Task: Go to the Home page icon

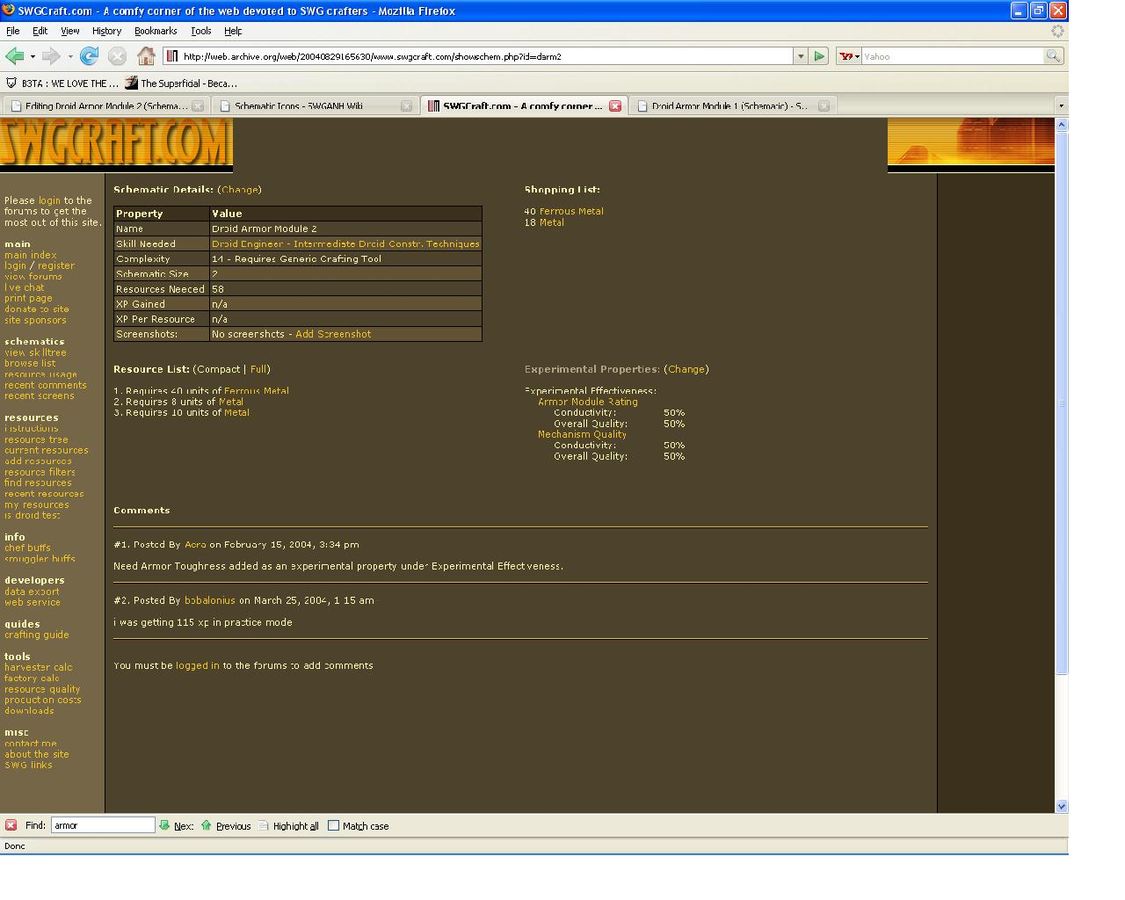Action: click(x=146, y=56)
